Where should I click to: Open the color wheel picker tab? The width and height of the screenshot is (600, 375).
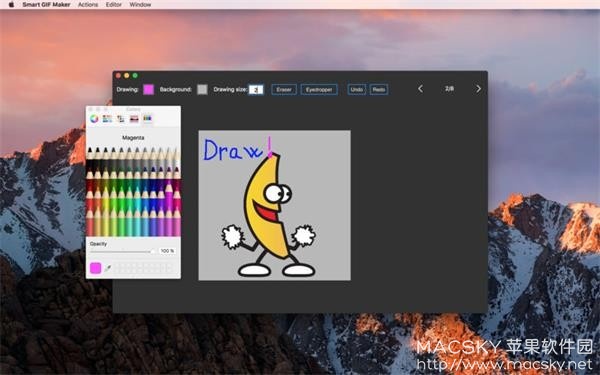pos(94,119)
